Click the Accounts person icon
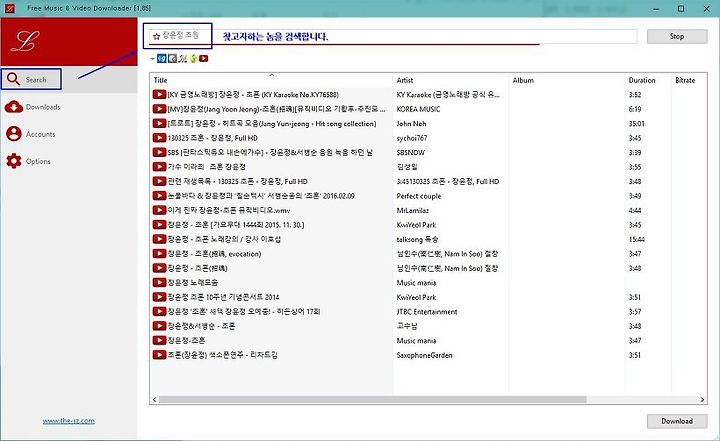 coord(14,134)
